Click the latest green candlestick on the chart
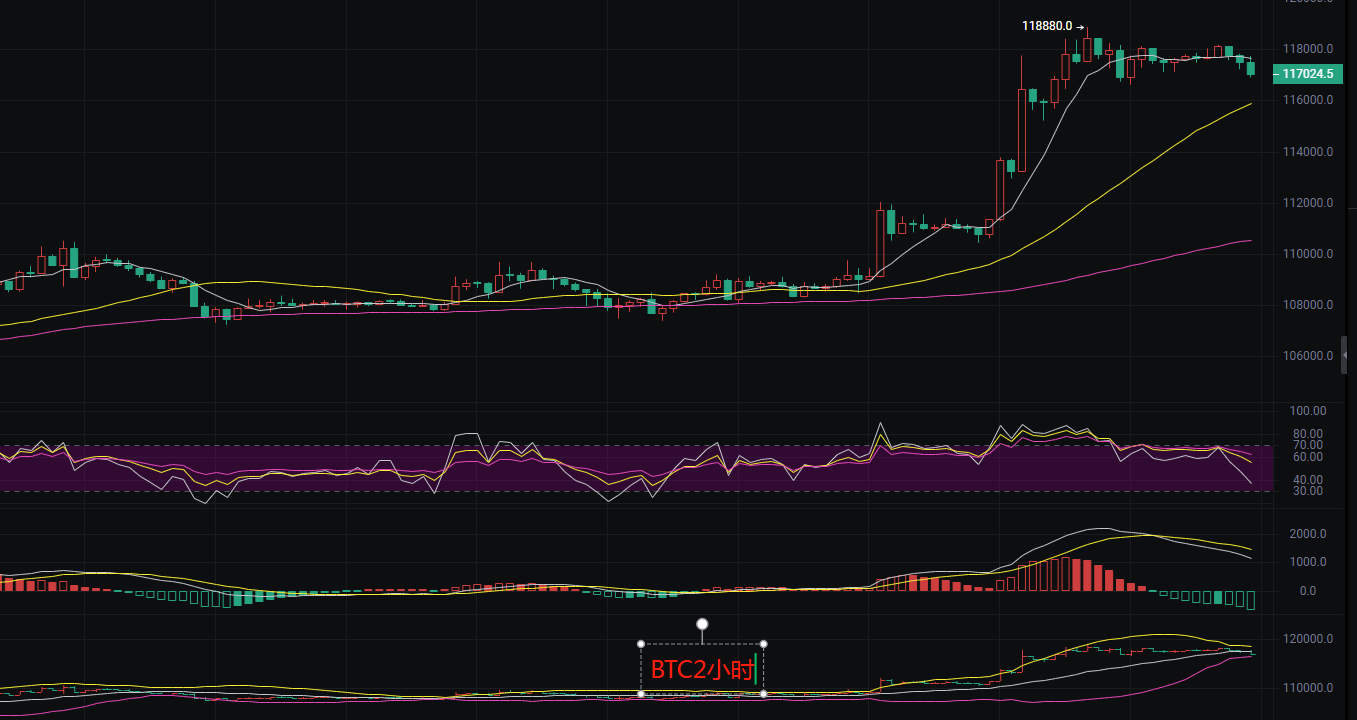 1250,68
